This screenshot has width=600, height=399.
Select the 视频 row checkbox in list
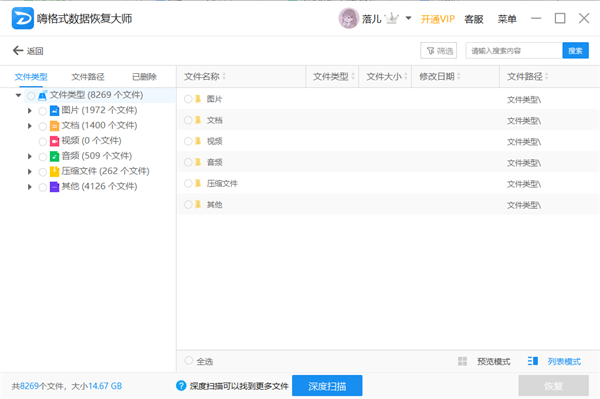pos(188,141)
